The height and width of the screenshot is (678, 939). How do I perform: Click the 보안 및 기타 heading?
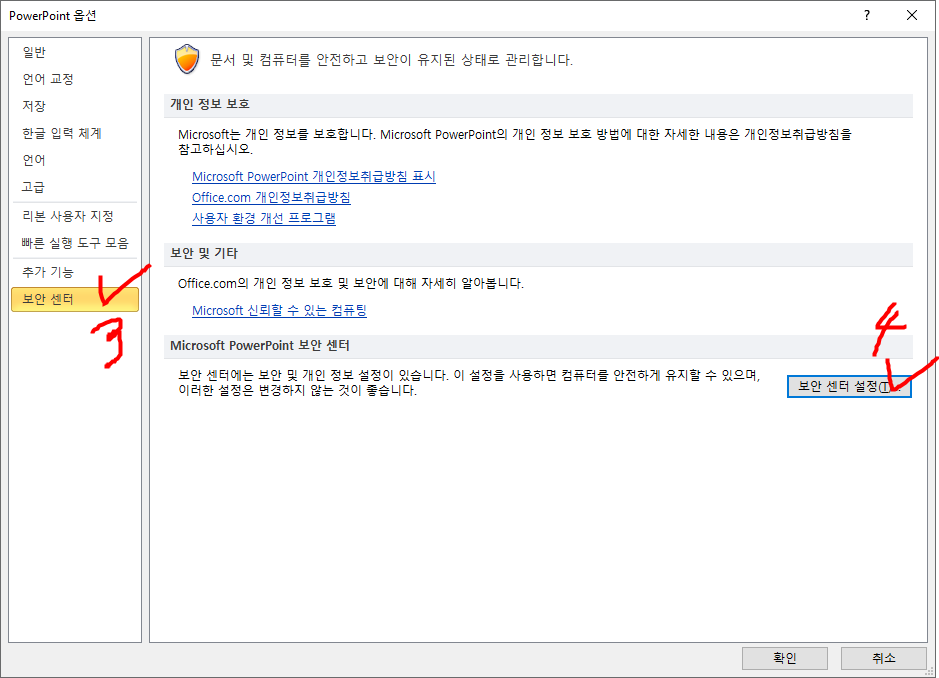click(x=204, y=253)
